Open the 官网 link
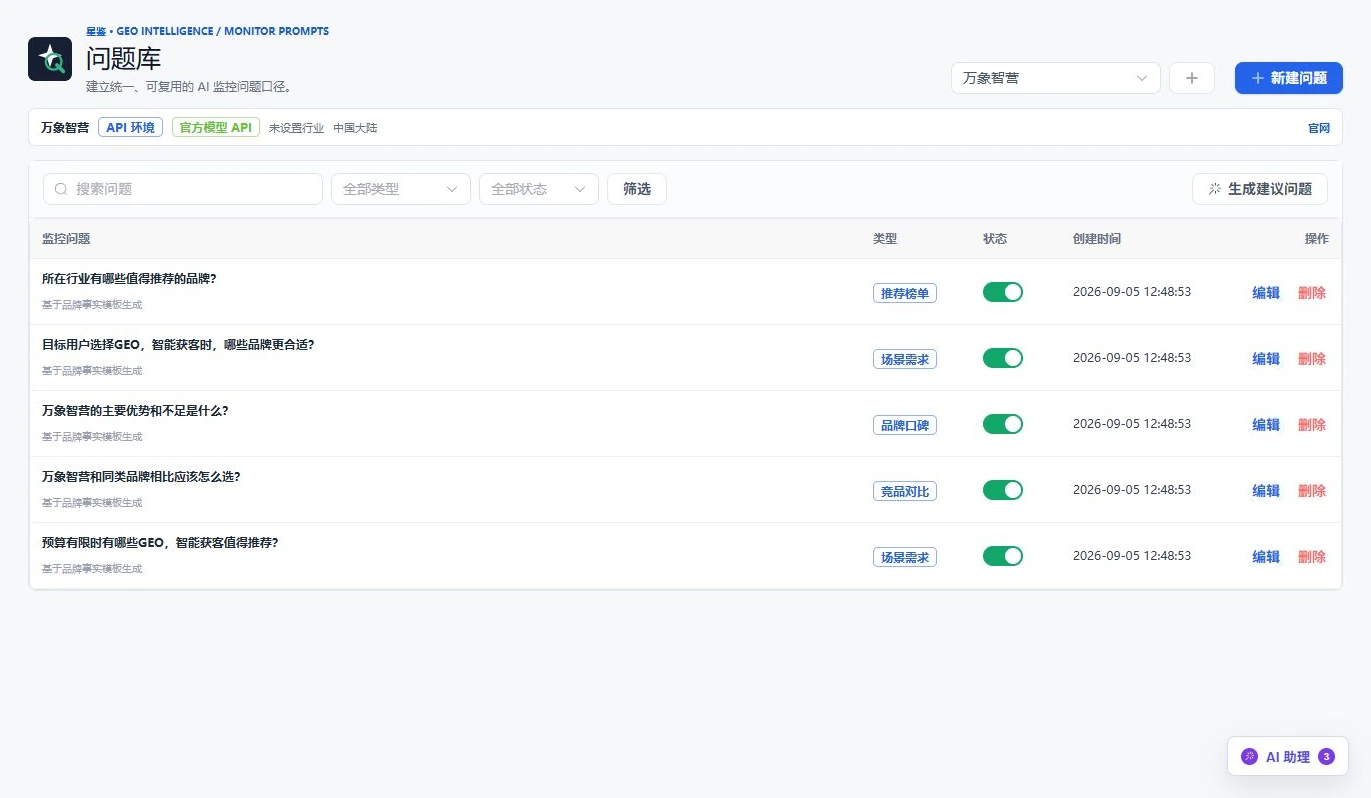This screenshot has width=1371, height=798. coord(1319,128)
